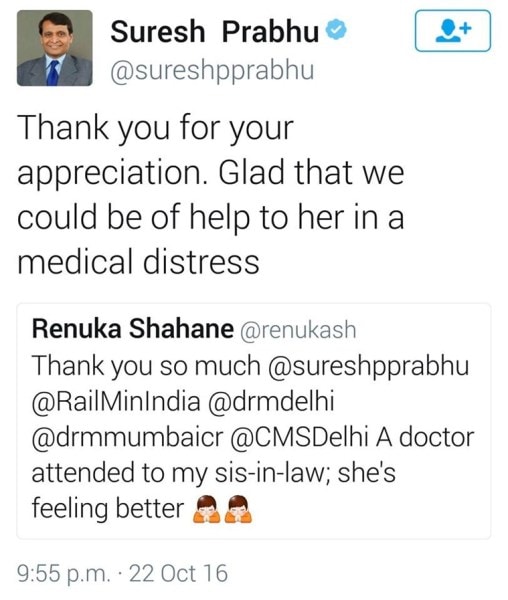Click the first folded hands emoji
508x600 pixels.
click(x=207, y=509)
